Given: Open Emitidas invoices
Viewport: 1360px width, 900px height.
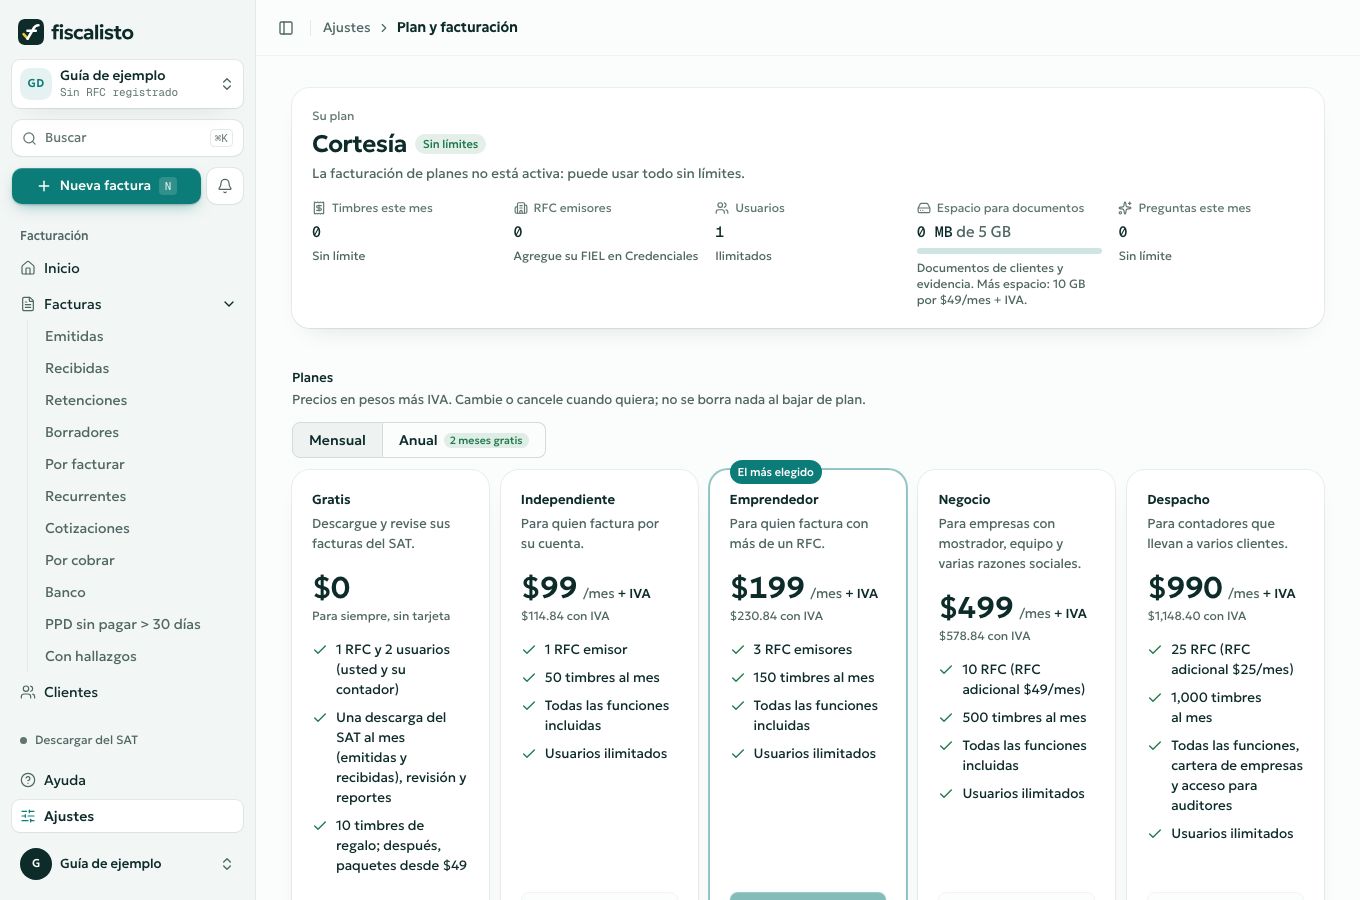Looking at the screenshot, I should pos(74,336).
